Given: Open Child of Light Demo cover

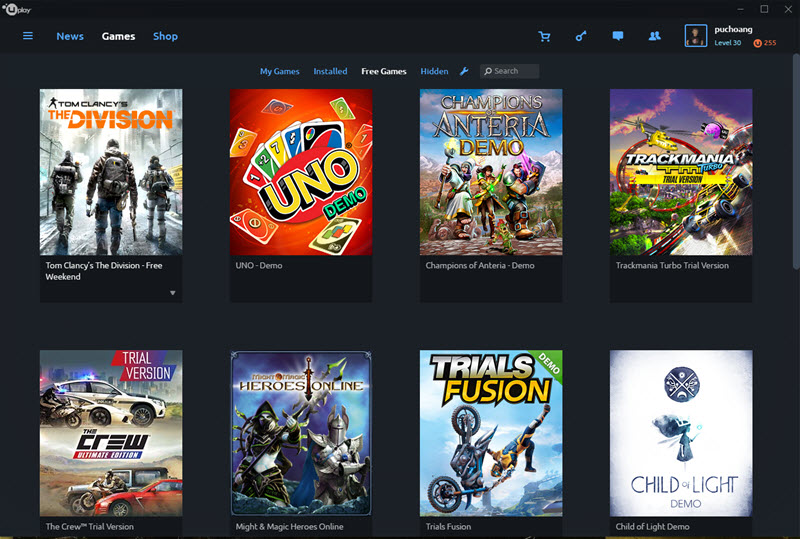Looking at the screenshot, I should [x=681, y=433].
